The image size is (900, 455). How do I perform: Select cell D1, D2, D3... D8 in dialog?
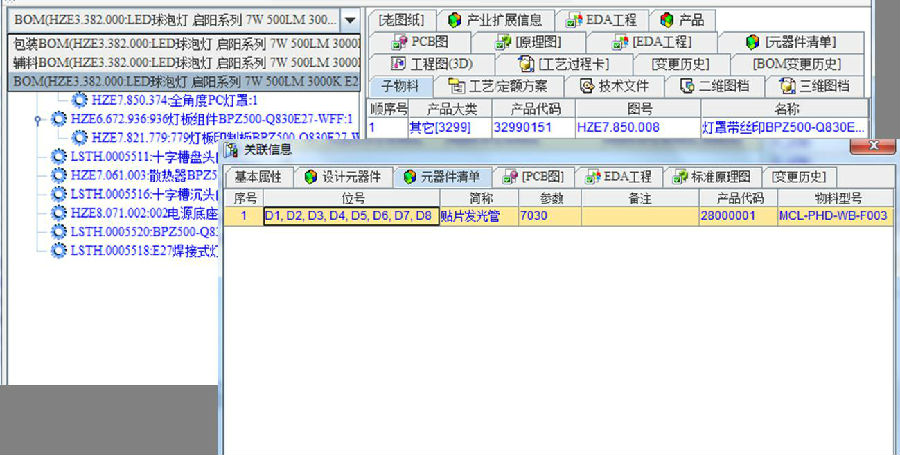pyautogui.click(x=351, y=216)
